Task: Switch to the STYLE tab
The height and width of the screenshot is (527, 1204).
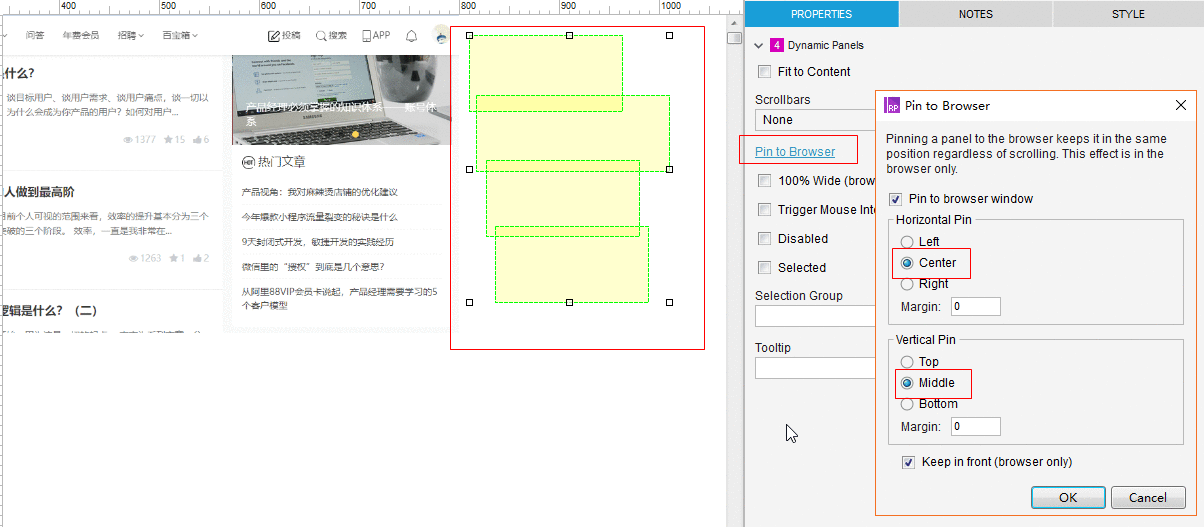Action: (x=1128, y=14)
